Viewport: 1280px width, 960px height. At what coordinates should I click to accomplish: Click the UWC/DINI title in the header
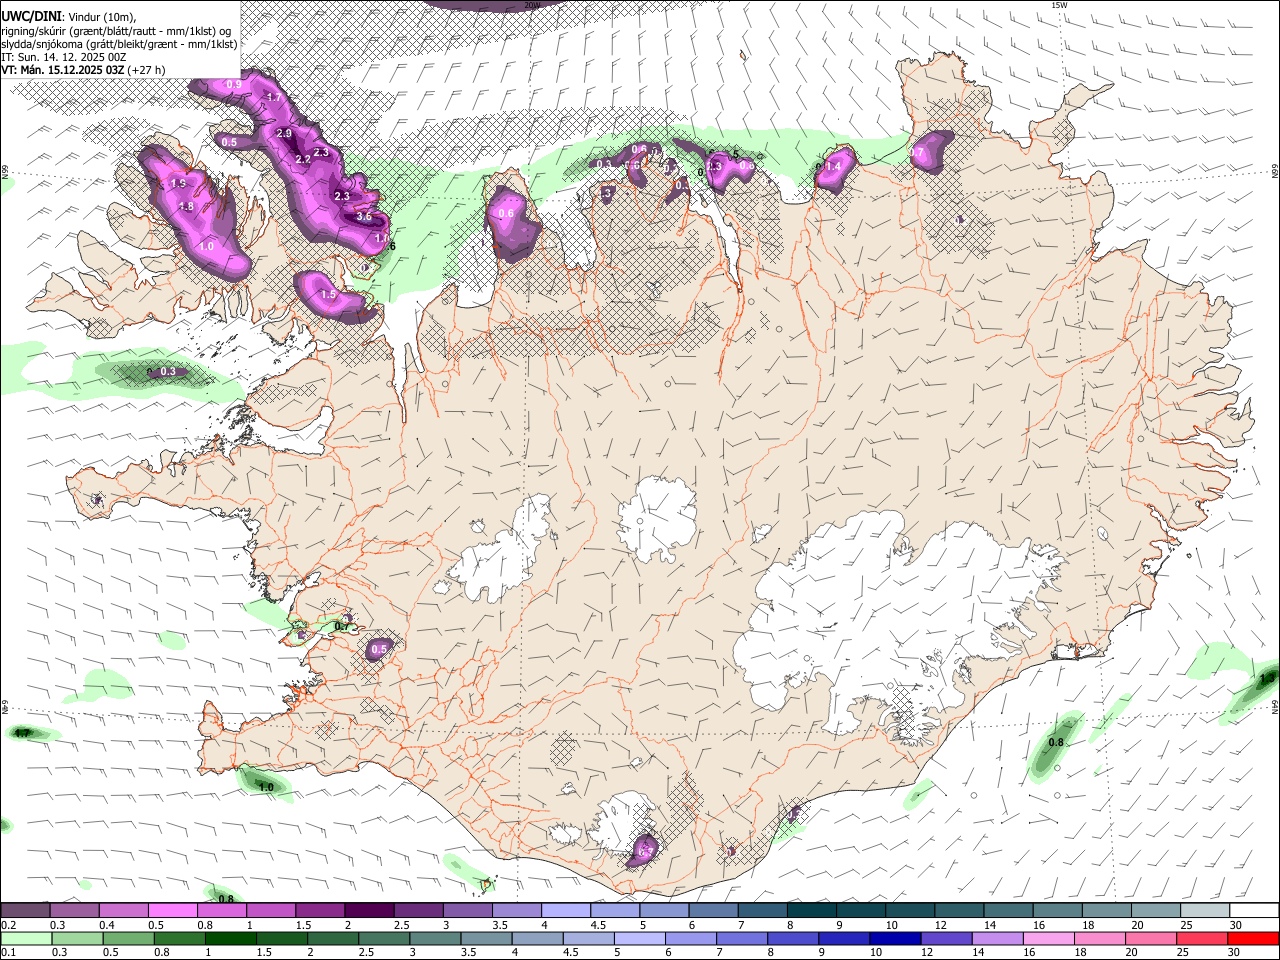pos(32,17)
